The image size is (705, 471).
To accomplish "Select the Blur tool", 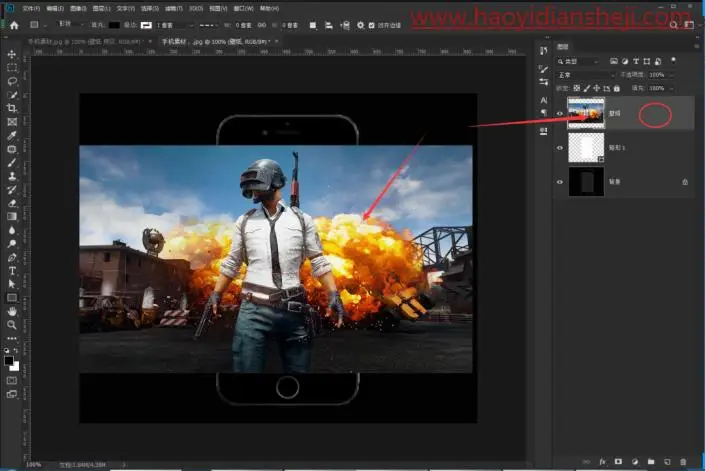I will coord(12,230).
